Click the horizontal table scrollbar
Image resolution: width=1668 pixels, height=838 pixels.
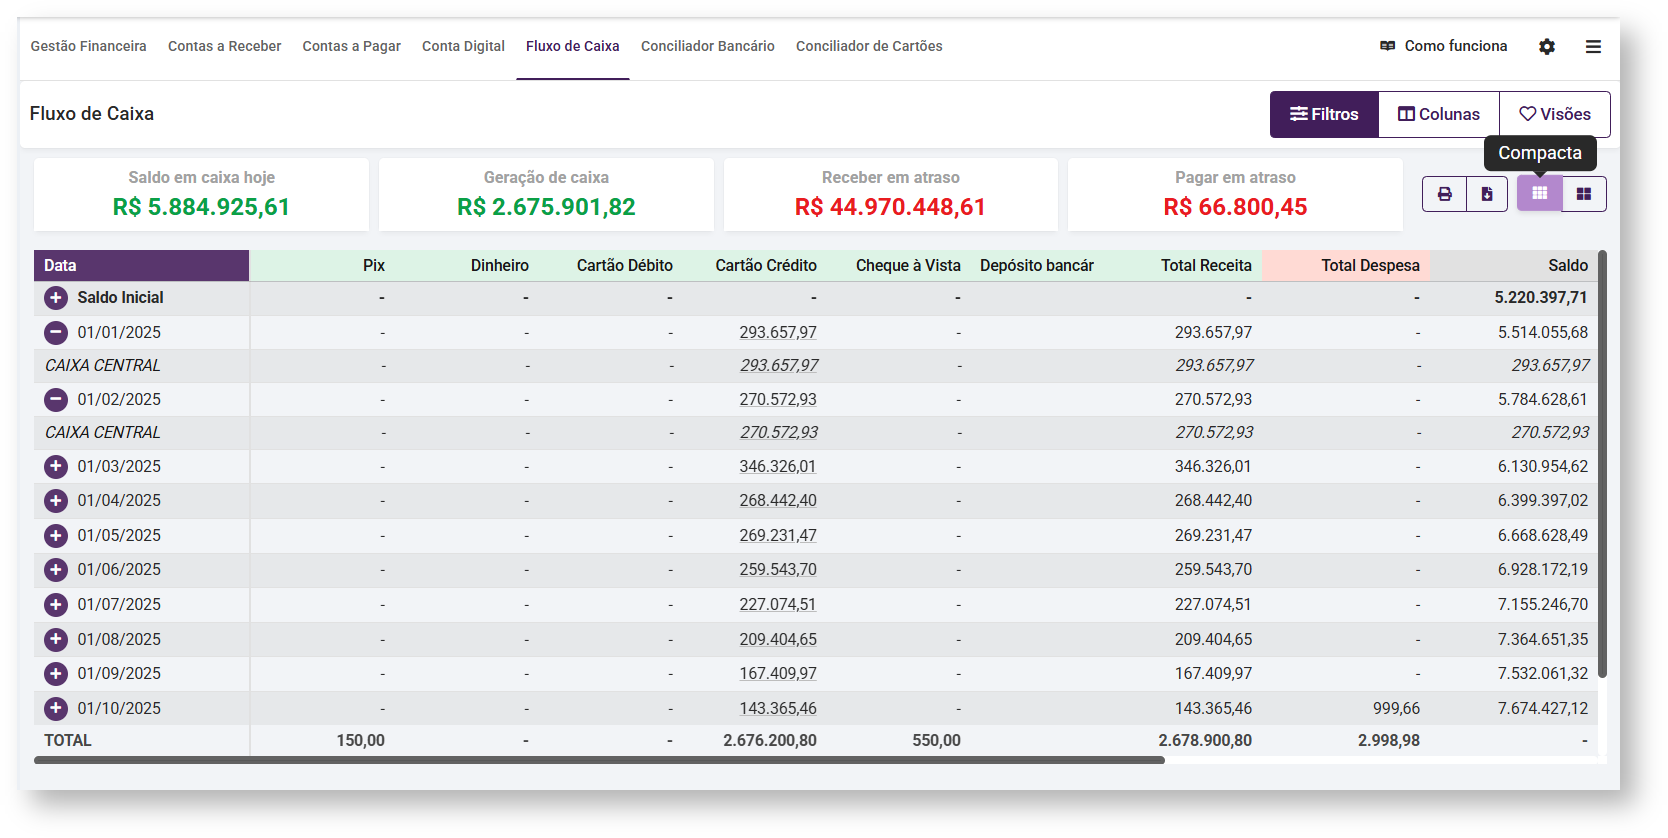[600, 760]
